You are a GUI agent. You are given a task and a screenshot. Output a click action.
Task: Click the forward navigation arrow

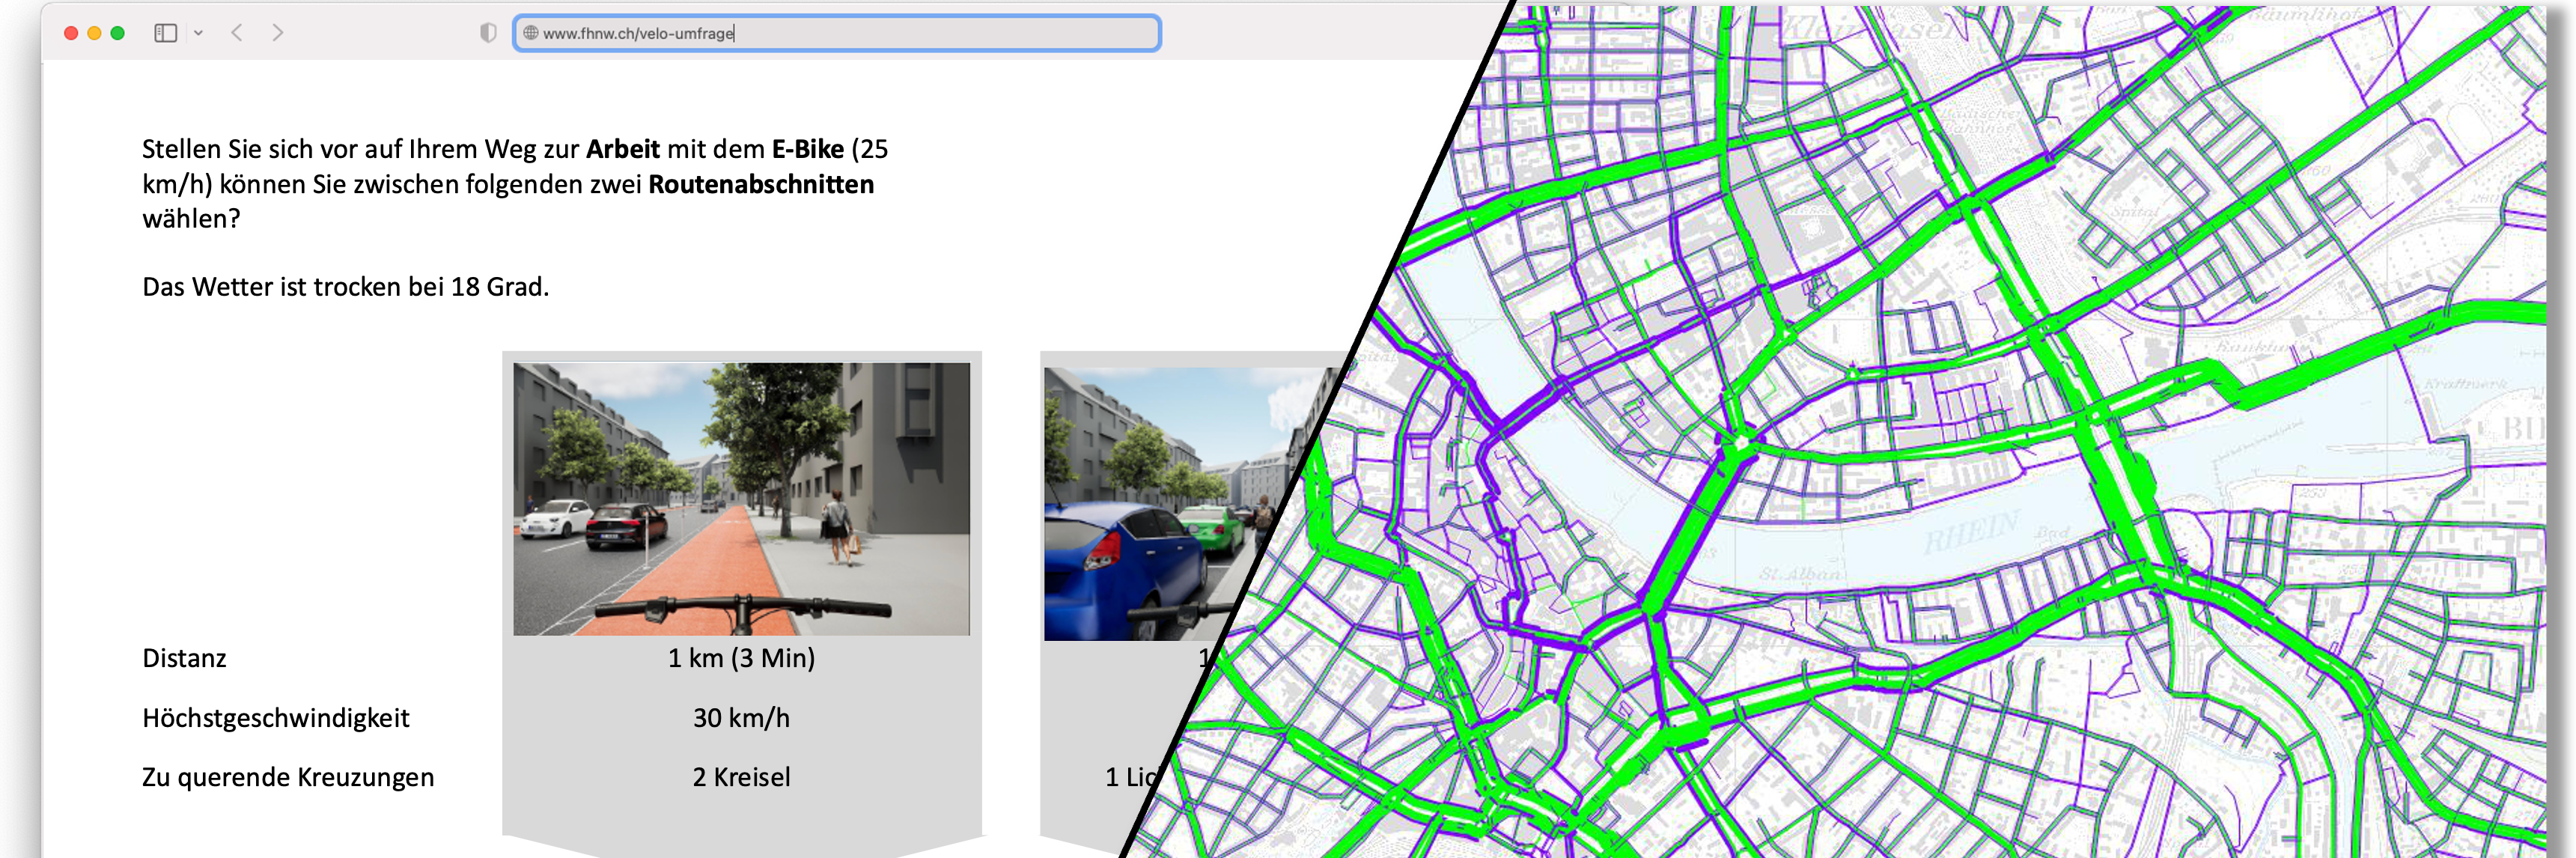click(278, 33)
